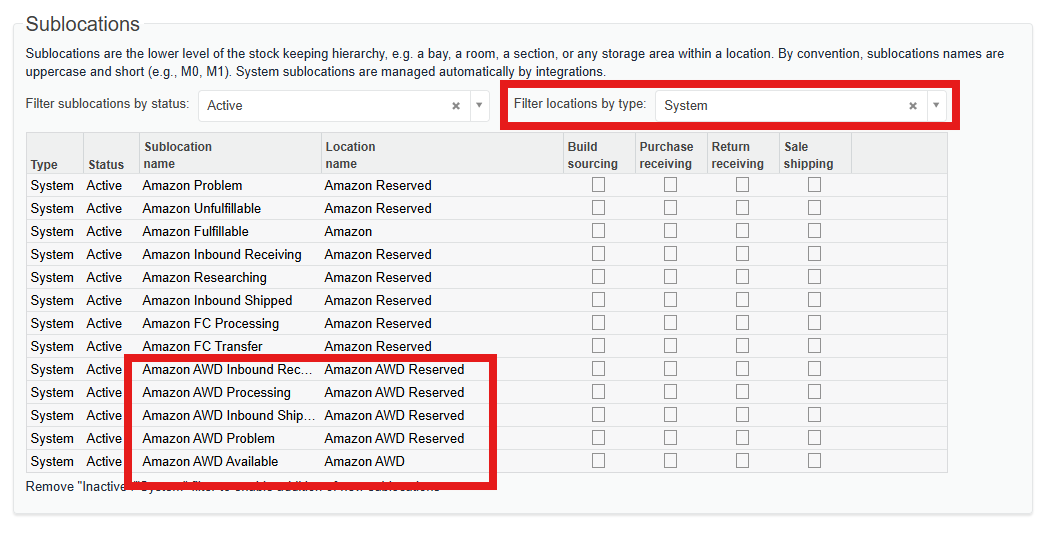Viewport: 1050px width, 536px height.
Task: Tick Build sourcing for Amazon Problem
Action: tap(599, 185)
